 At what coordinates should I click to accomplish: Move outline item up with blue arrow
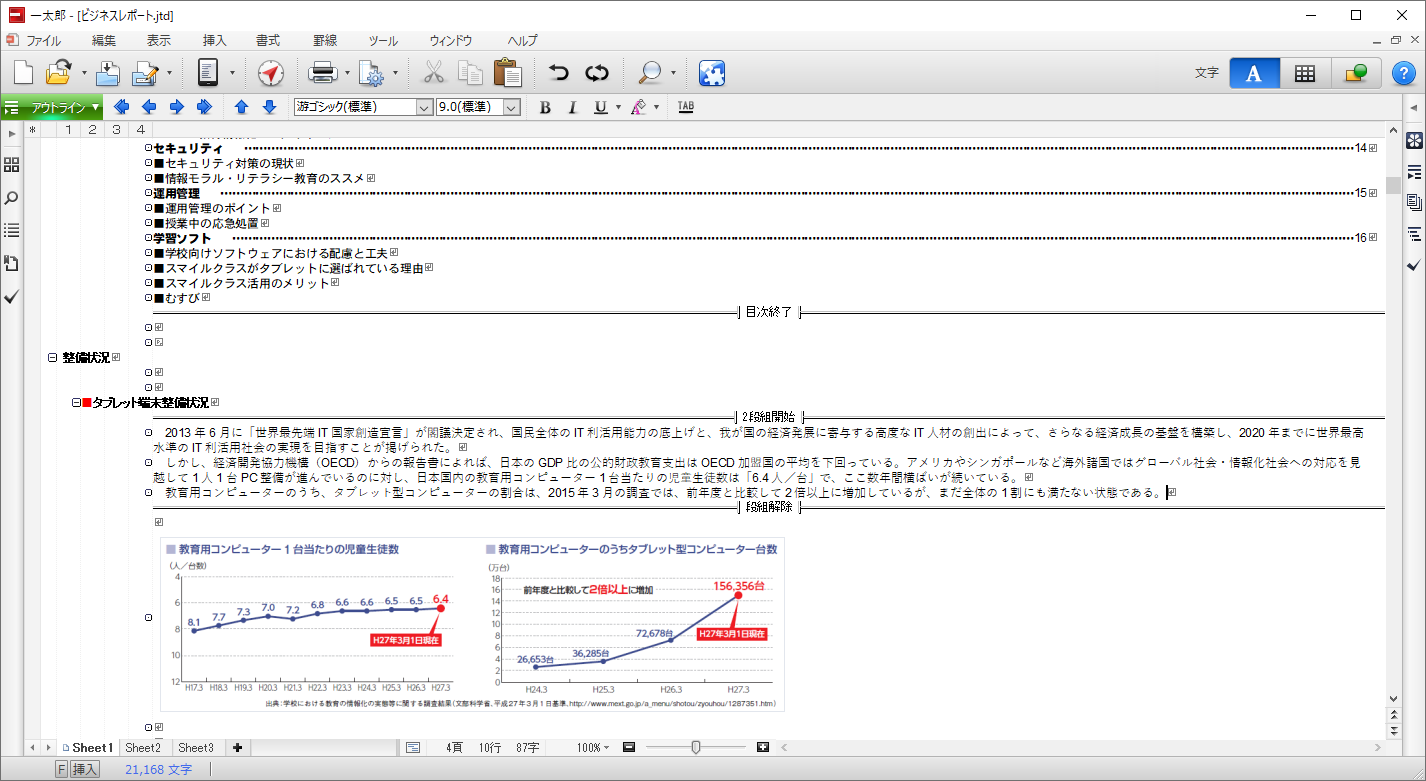(x=241, y=107)
